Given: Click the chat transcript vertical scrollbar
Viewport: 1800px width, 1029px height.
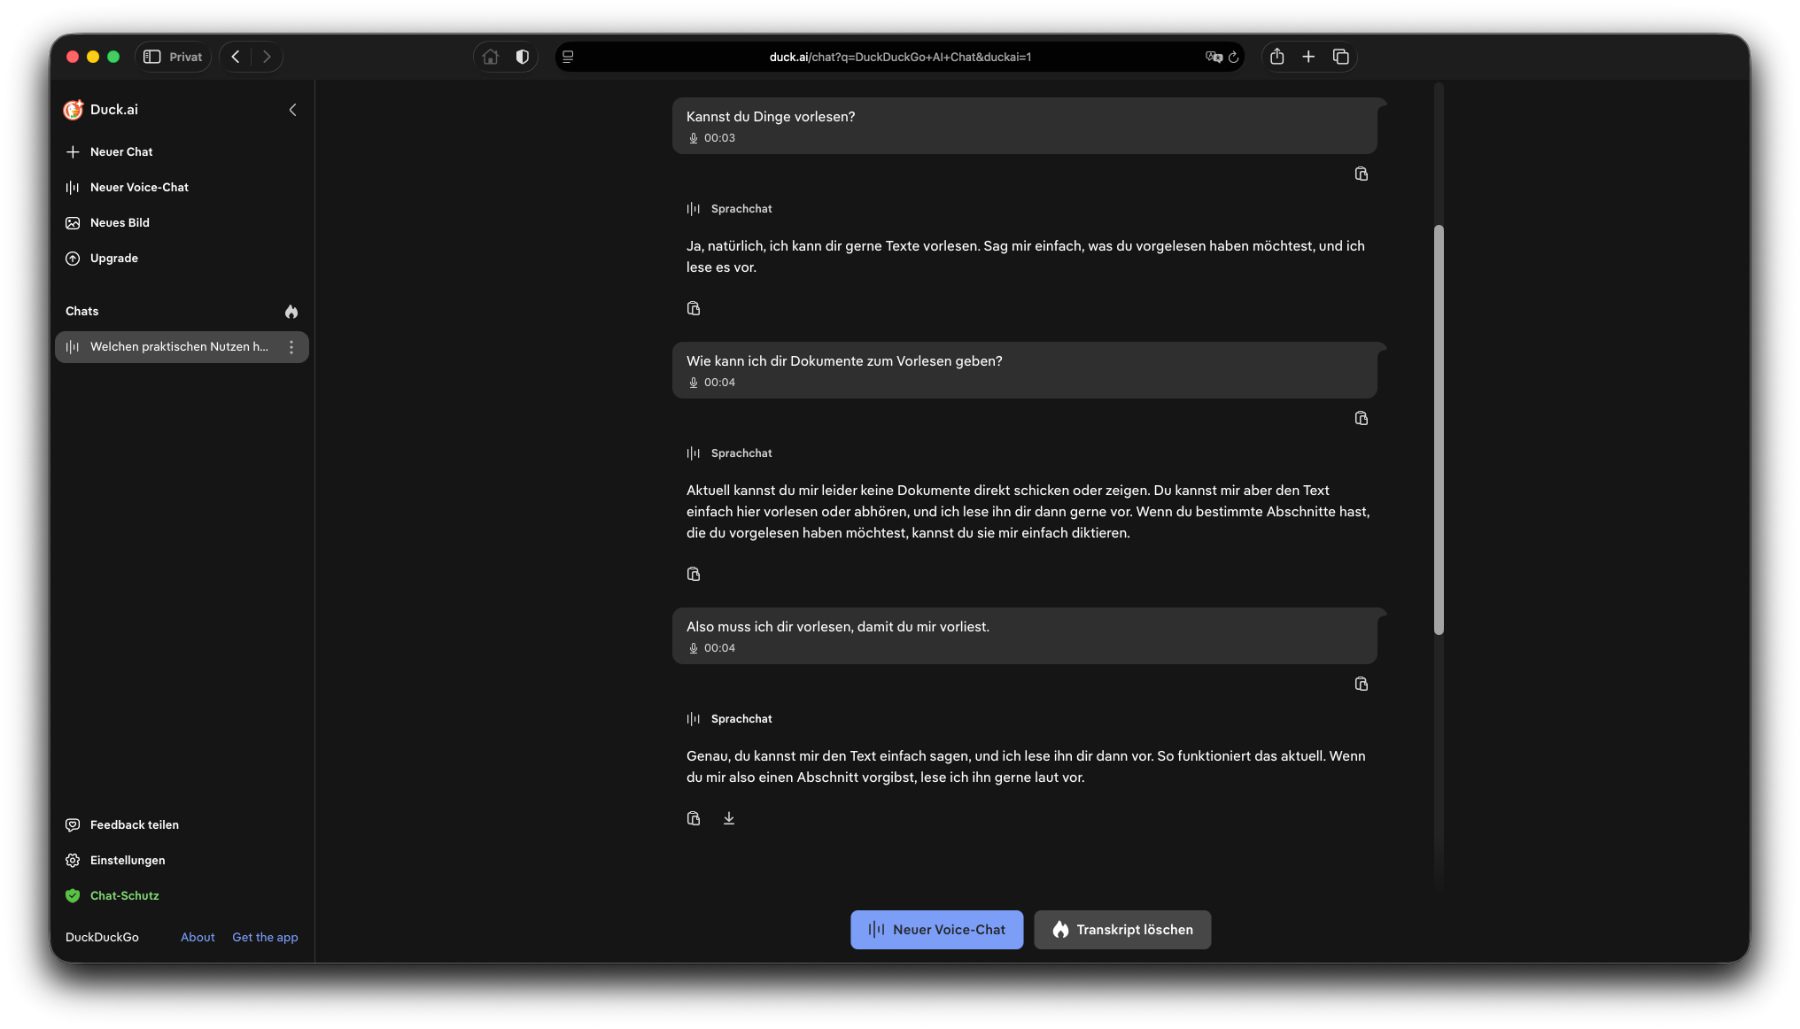Looking at the screenshot, I should point(1439,430).
